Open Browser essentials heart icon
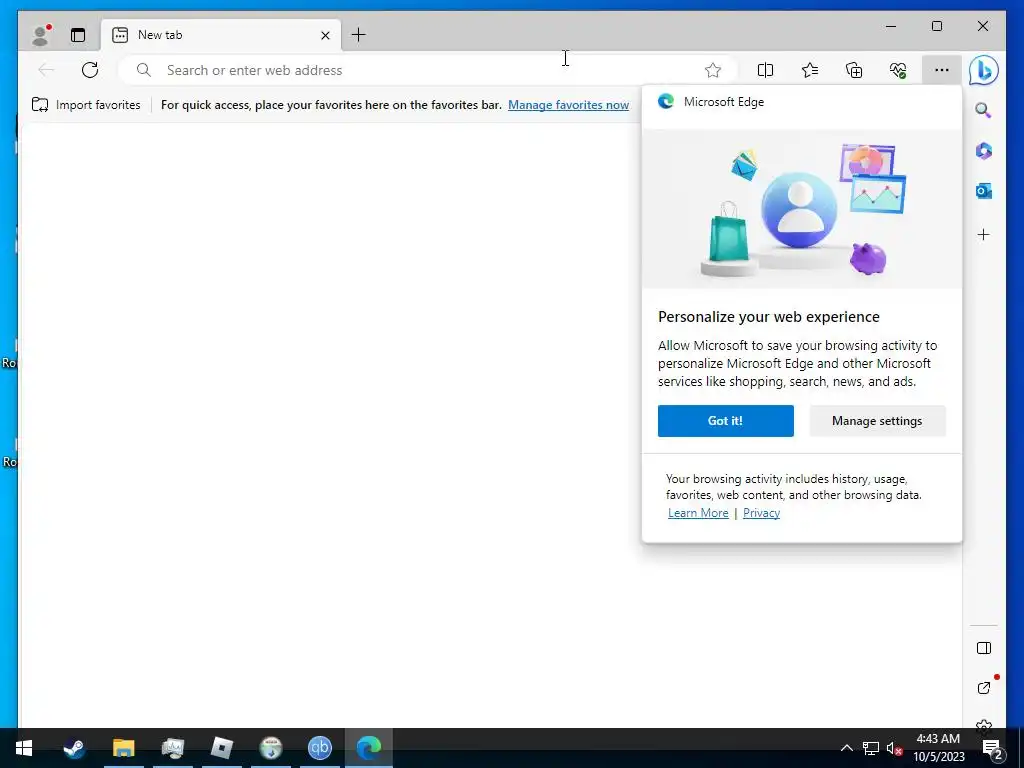This screenshot has width=1024, height=768. click(x=898, y=70)
